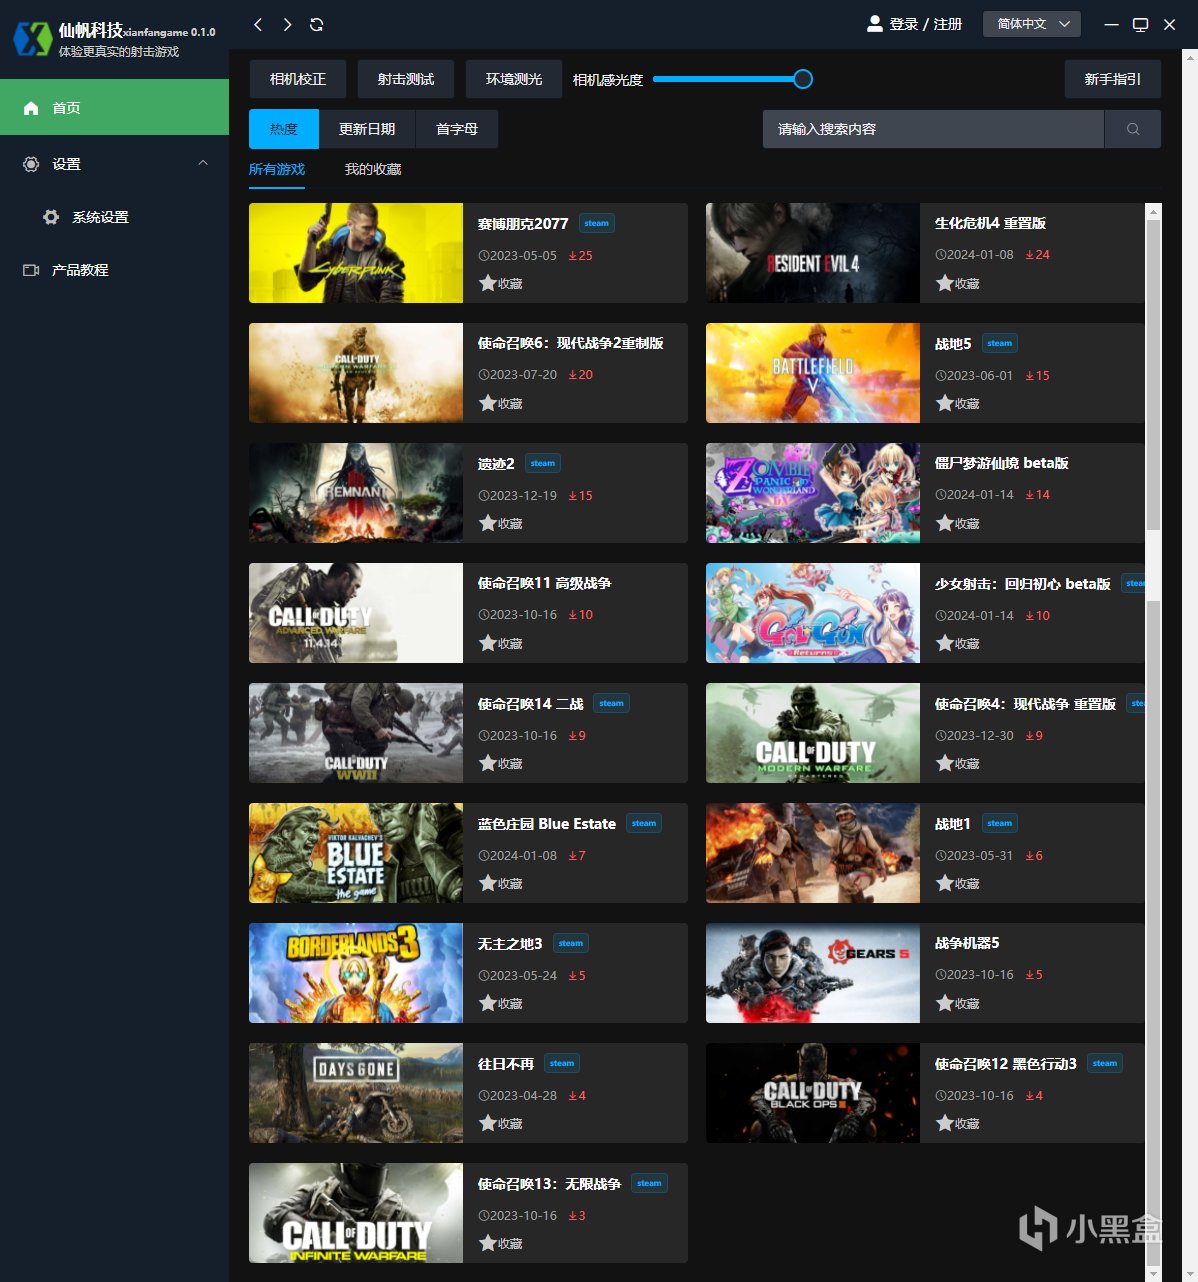Open the Gears 5 thumbnail

click(x=813, y=973)
